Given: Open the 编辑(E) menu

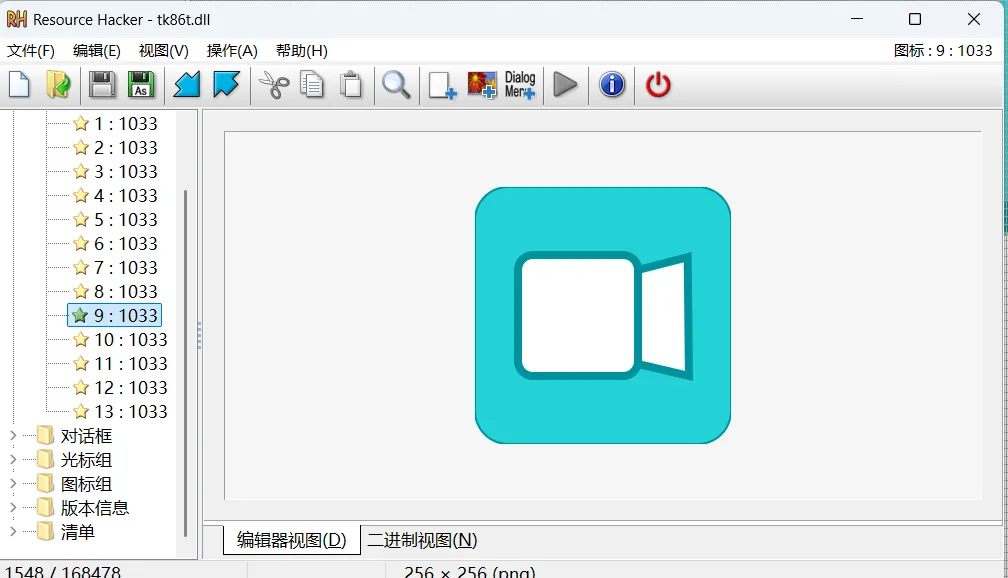Looking at the screenshot, I should pyautogui.click(x=96, y=51).
